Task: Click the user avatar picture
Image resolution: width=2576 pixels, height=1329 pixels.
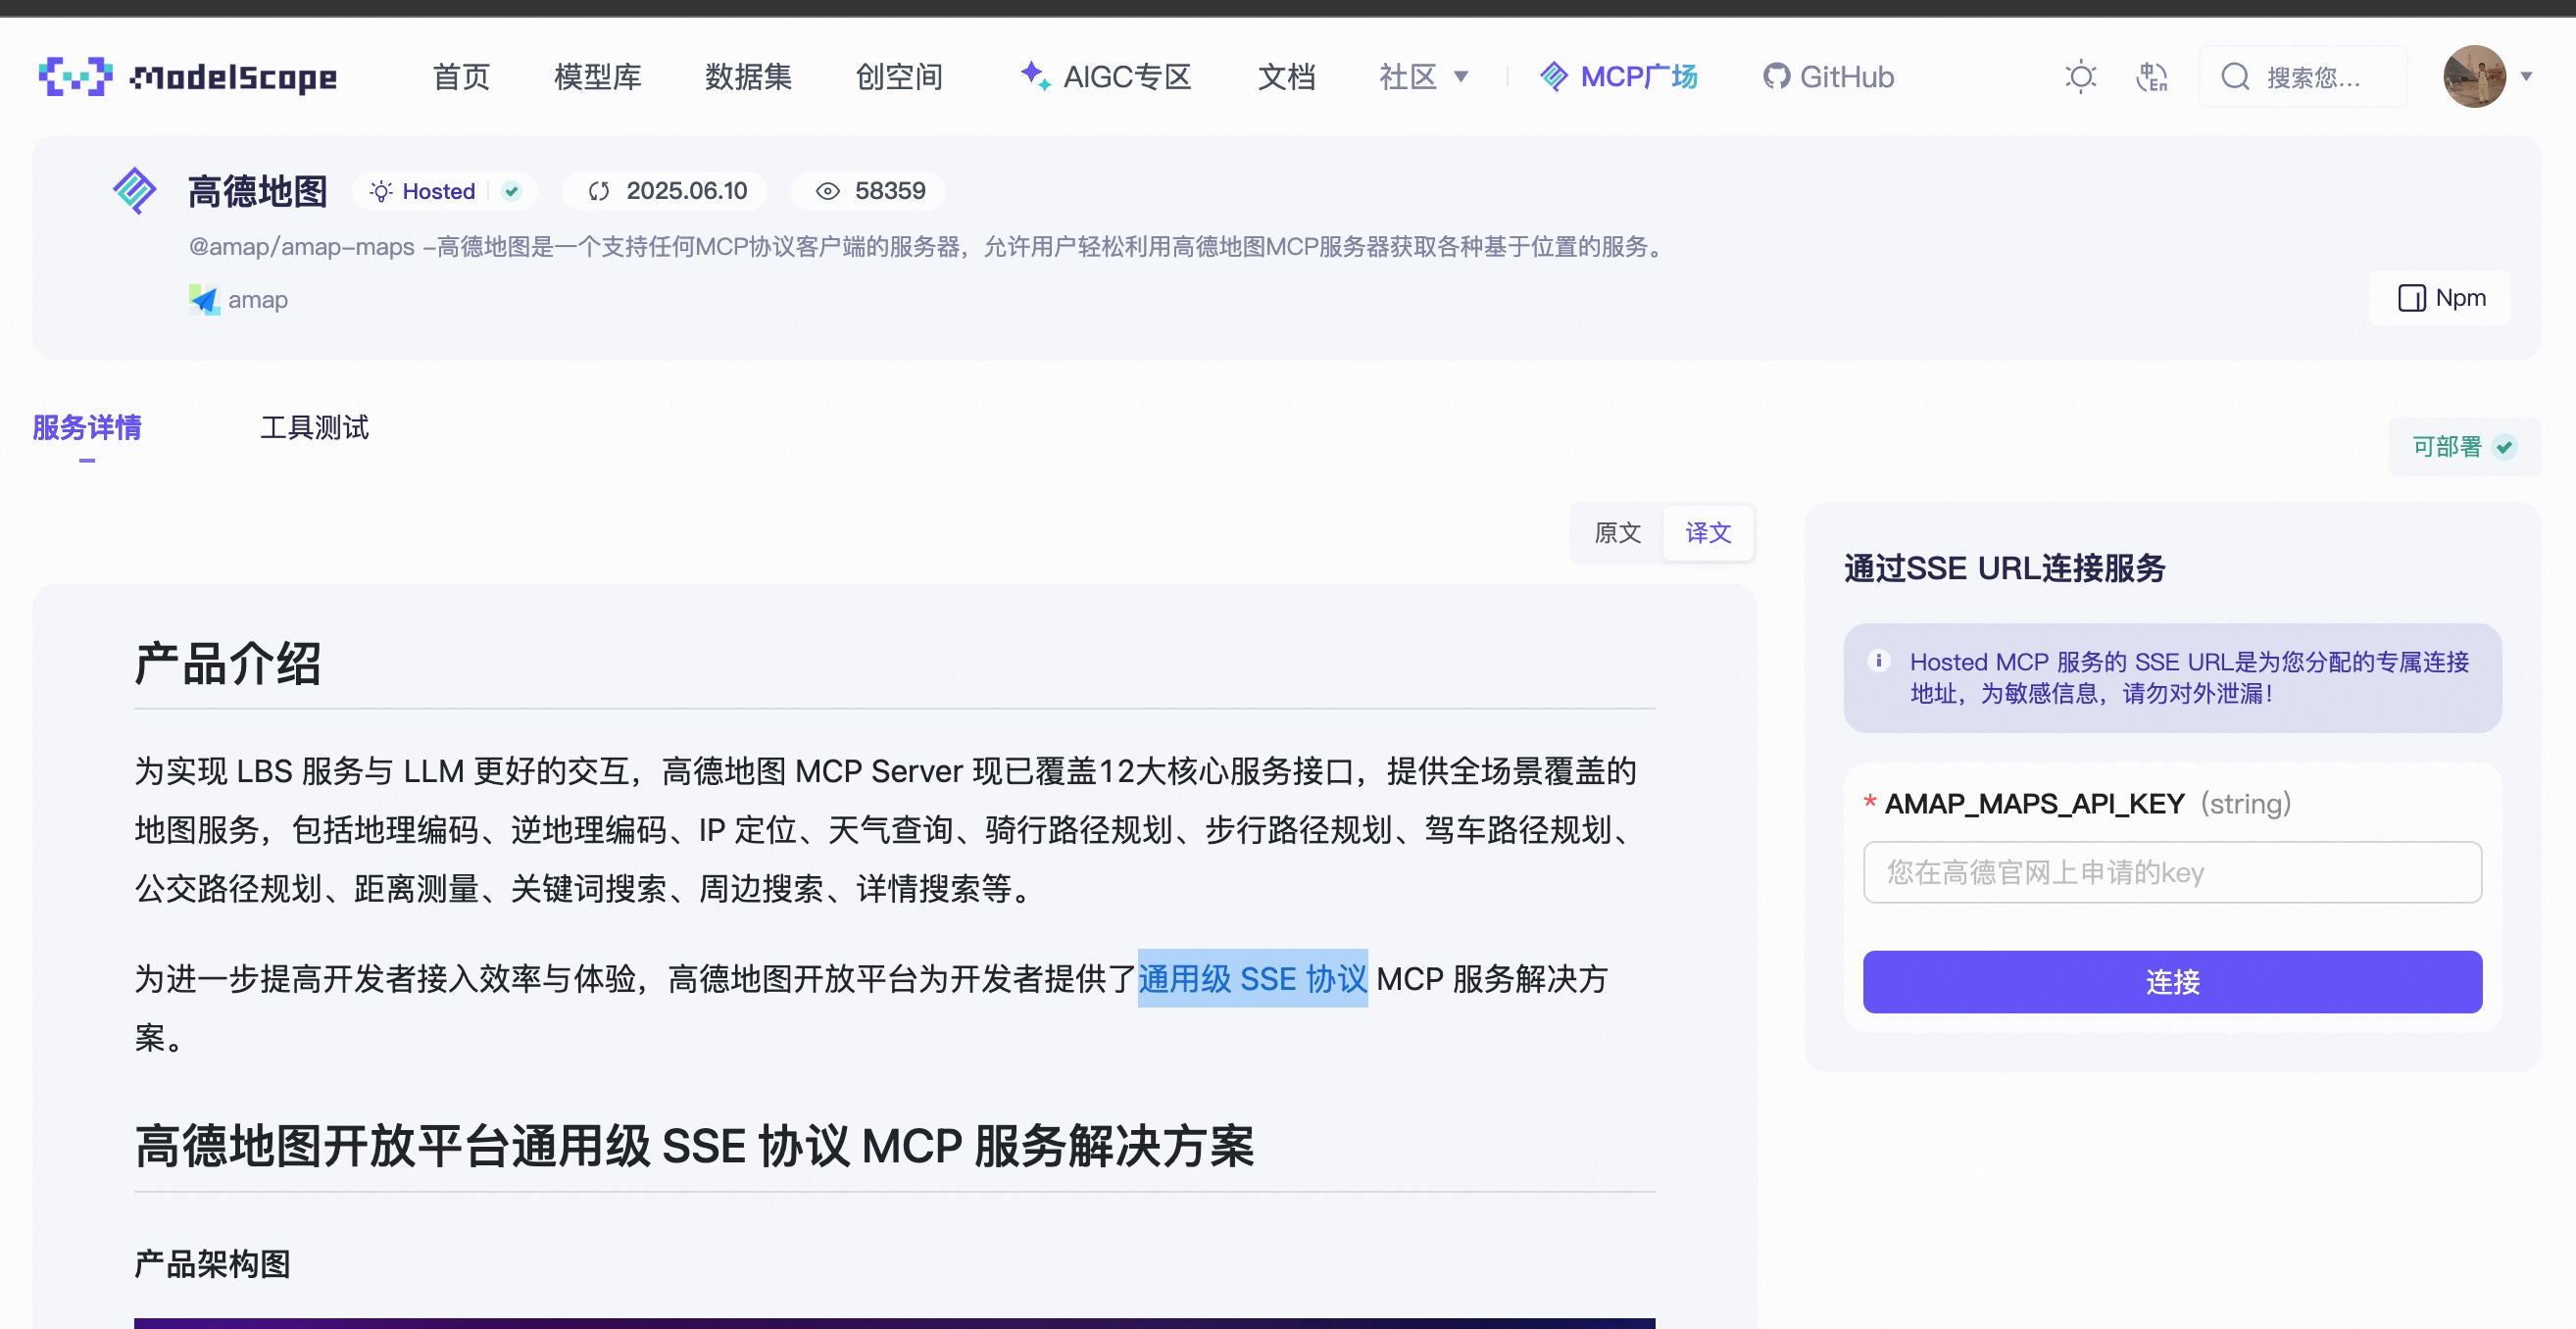Action: pyautogui.click(x=2474, y=77)
